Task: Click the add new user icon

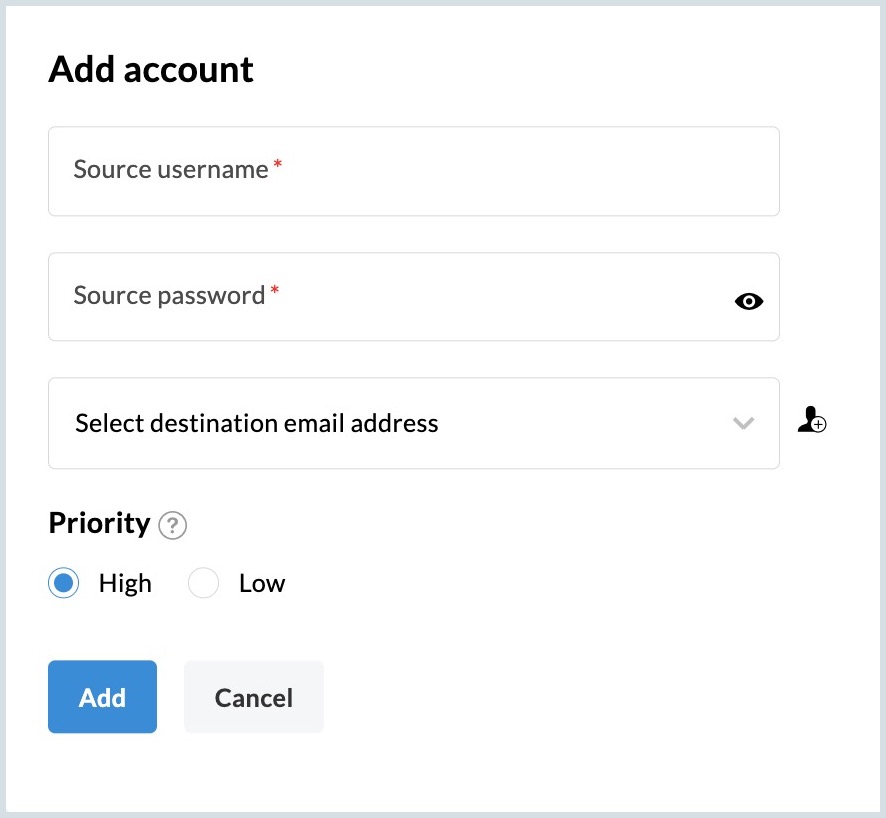Action: [x=811, y=422]
